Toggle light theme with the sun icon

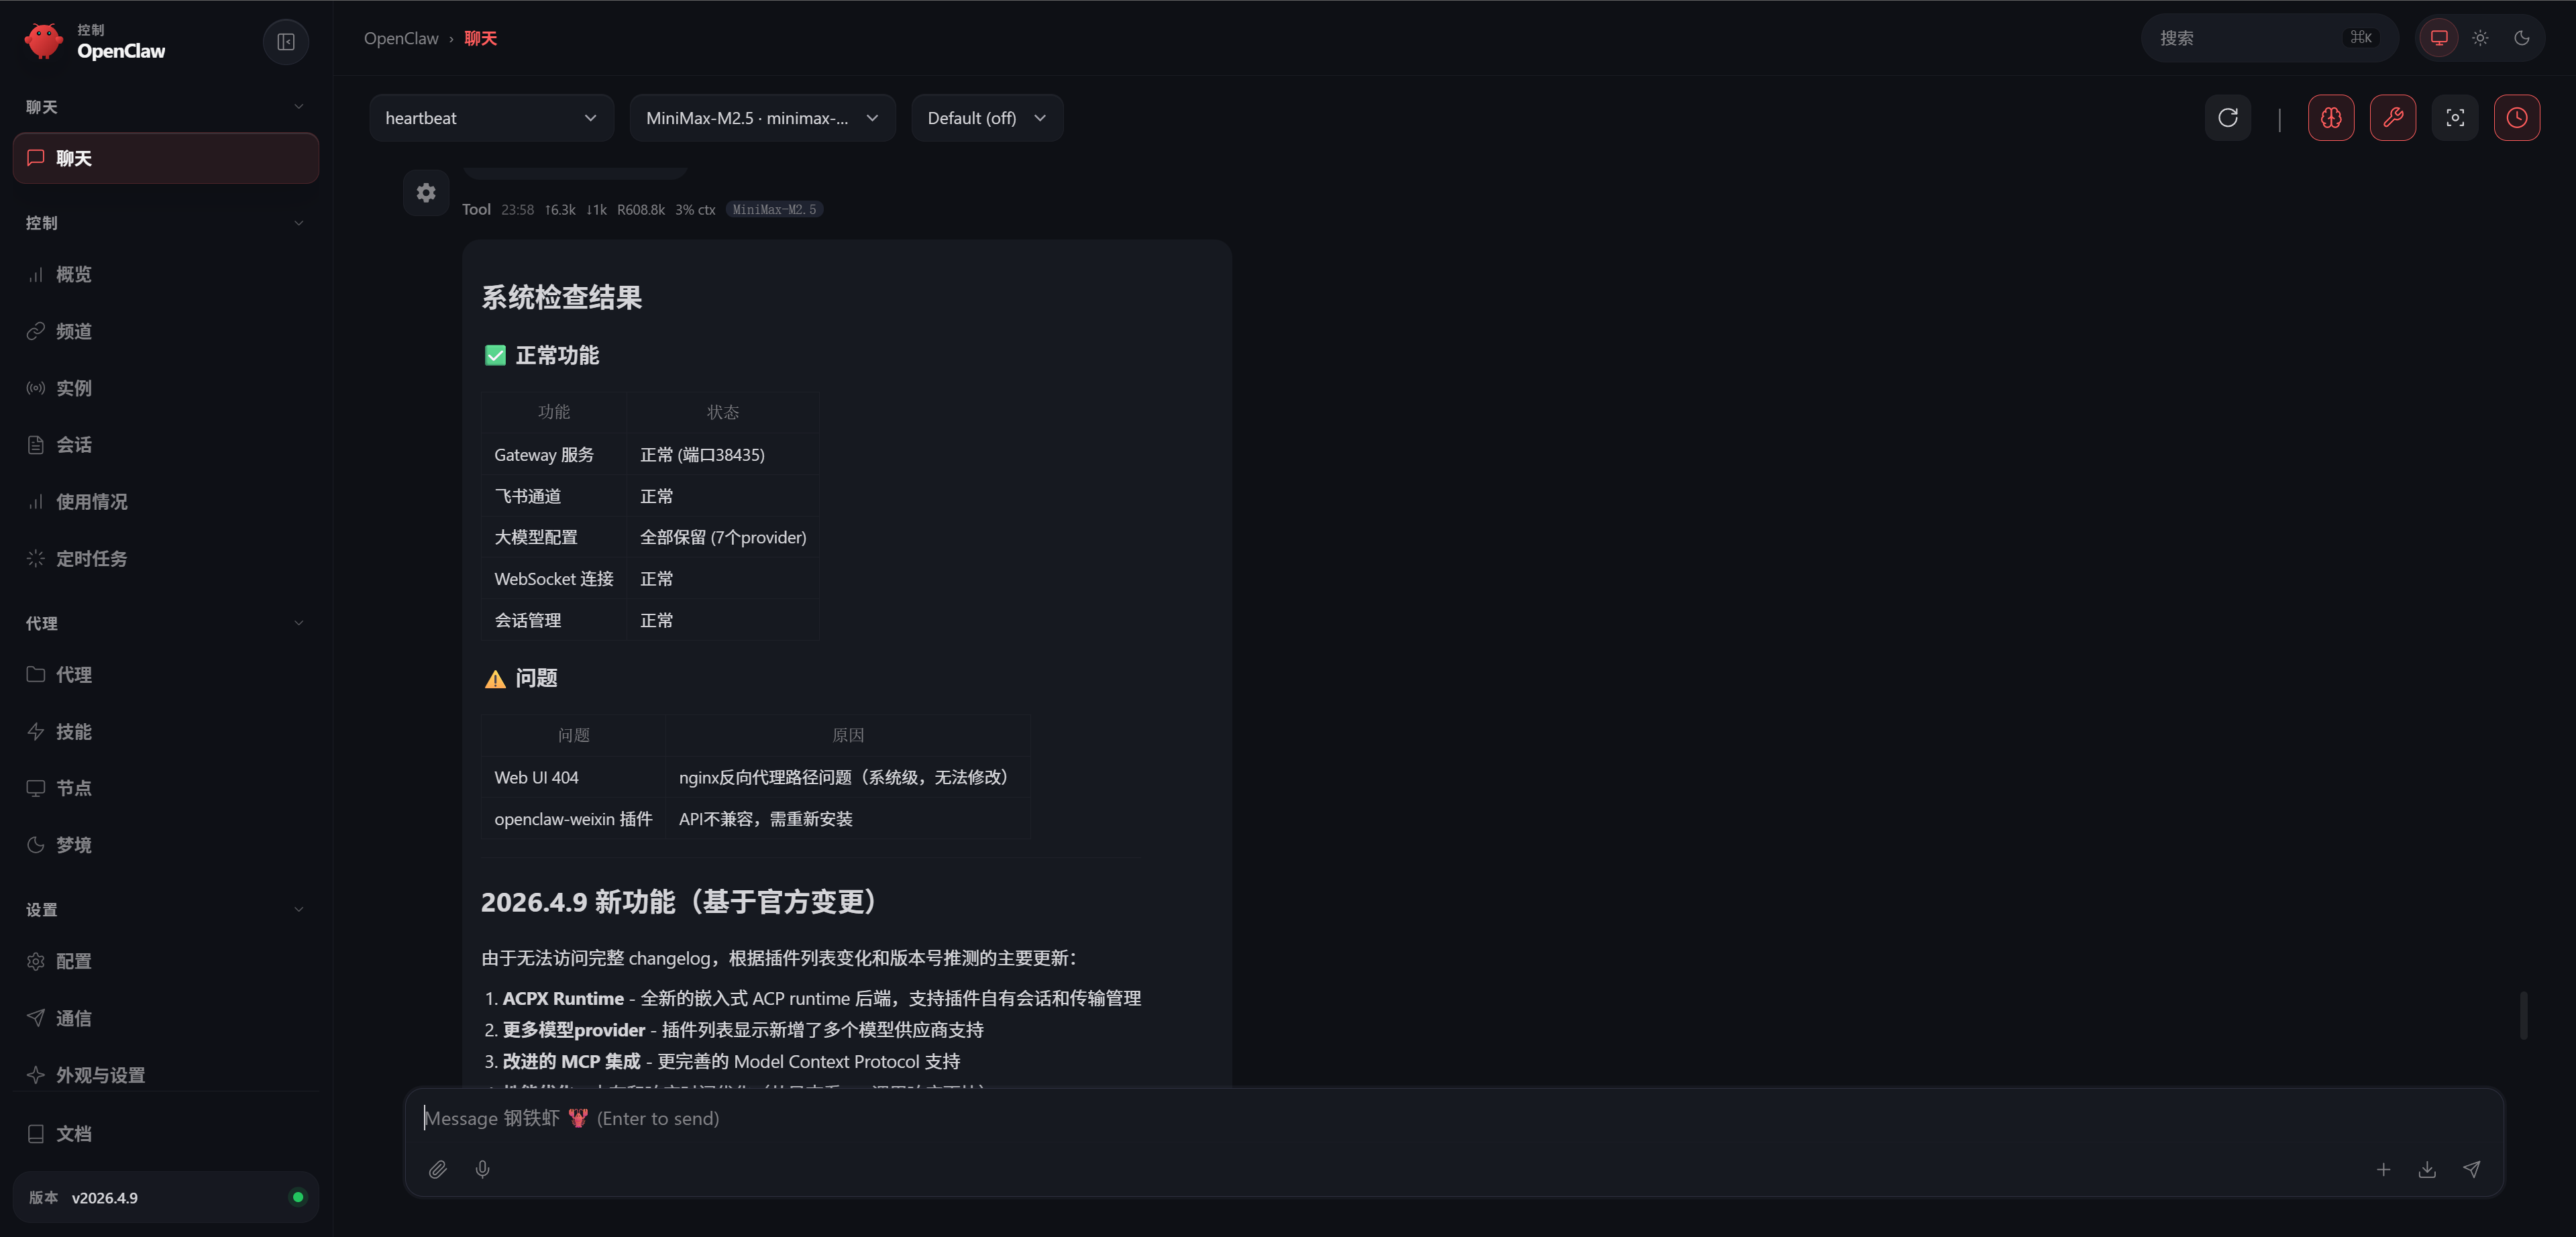2480,37
